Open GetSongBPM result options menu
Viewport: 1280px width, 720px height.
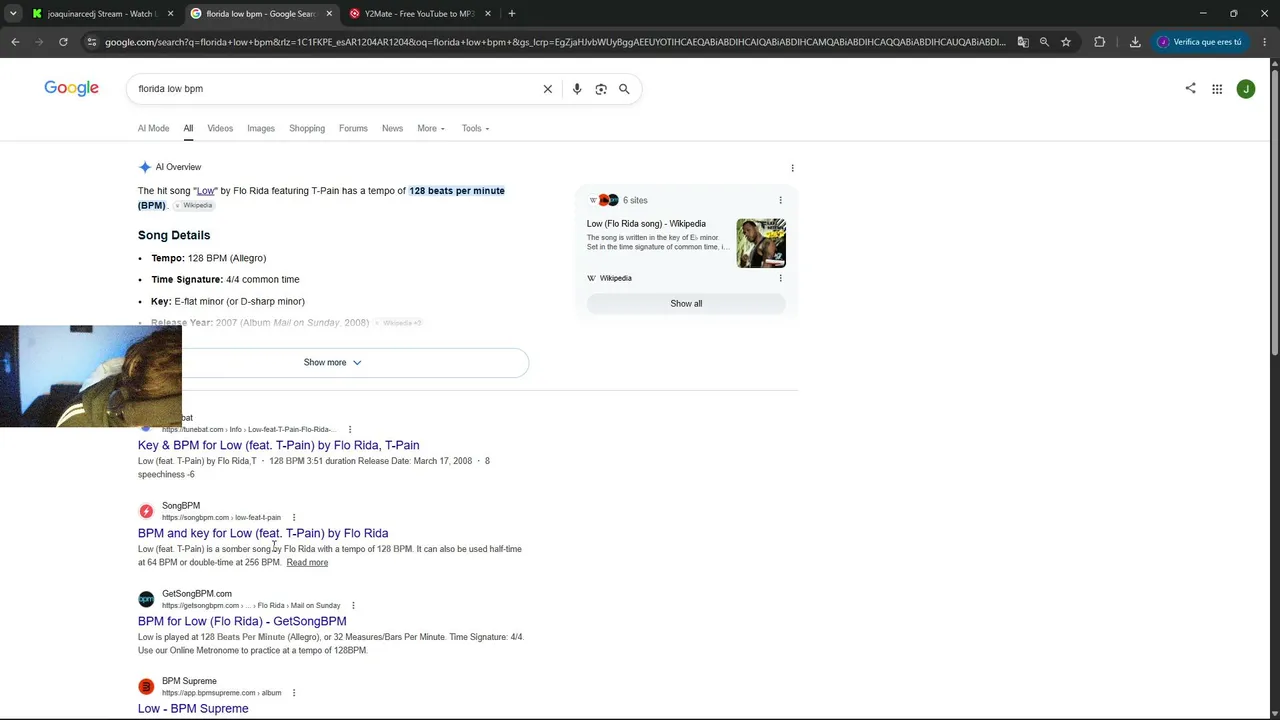tap(353, 606)
